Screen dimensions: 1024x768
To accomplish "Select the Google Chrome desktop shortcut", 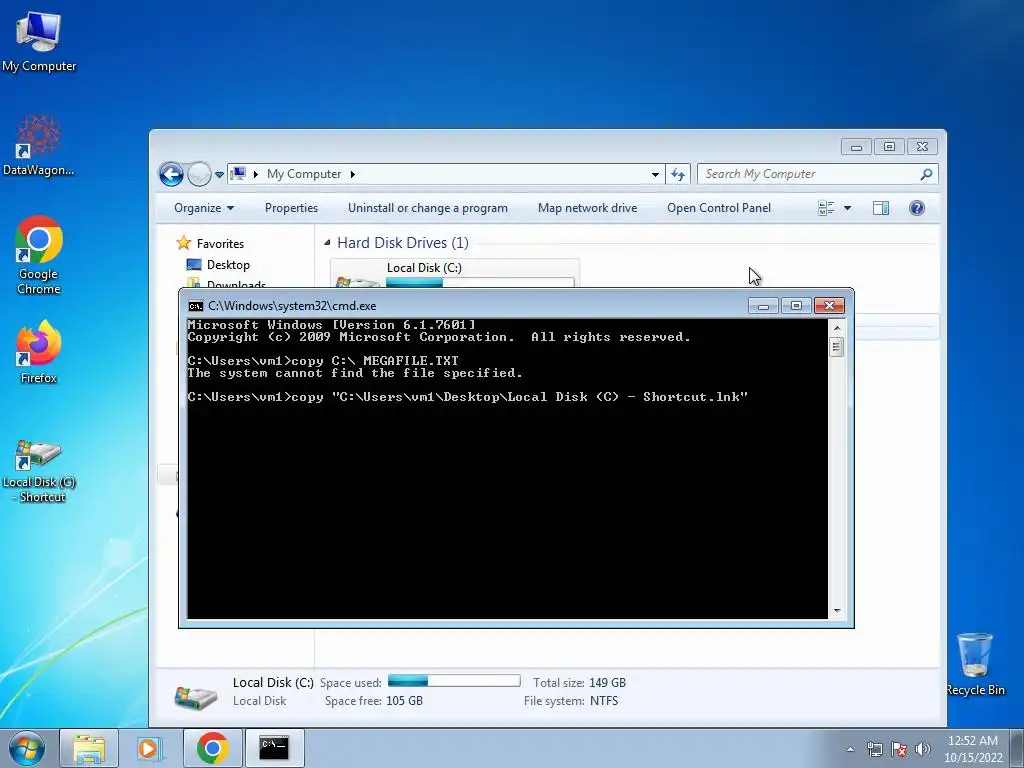I will (x=39, y=255).
